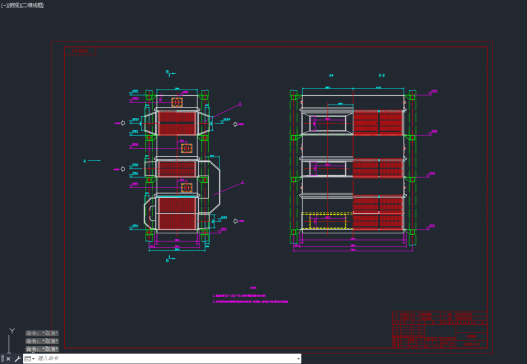Select the B-B section view title
527x364 pixels.
382,76
